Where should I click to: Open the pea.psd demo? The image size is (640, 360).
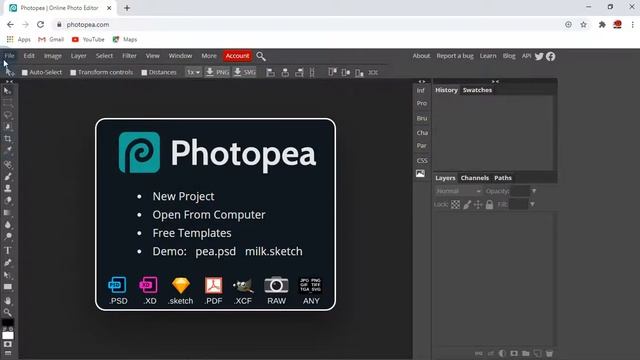point(216,251)
